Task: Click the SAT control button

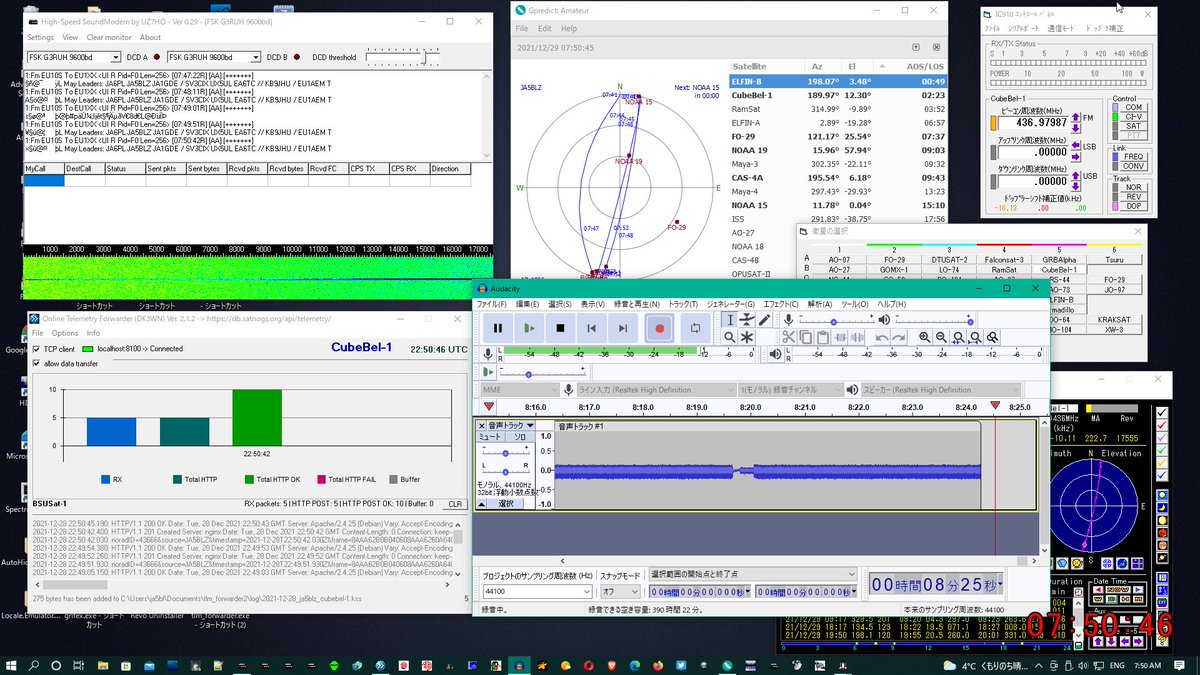Action: 1133,126
